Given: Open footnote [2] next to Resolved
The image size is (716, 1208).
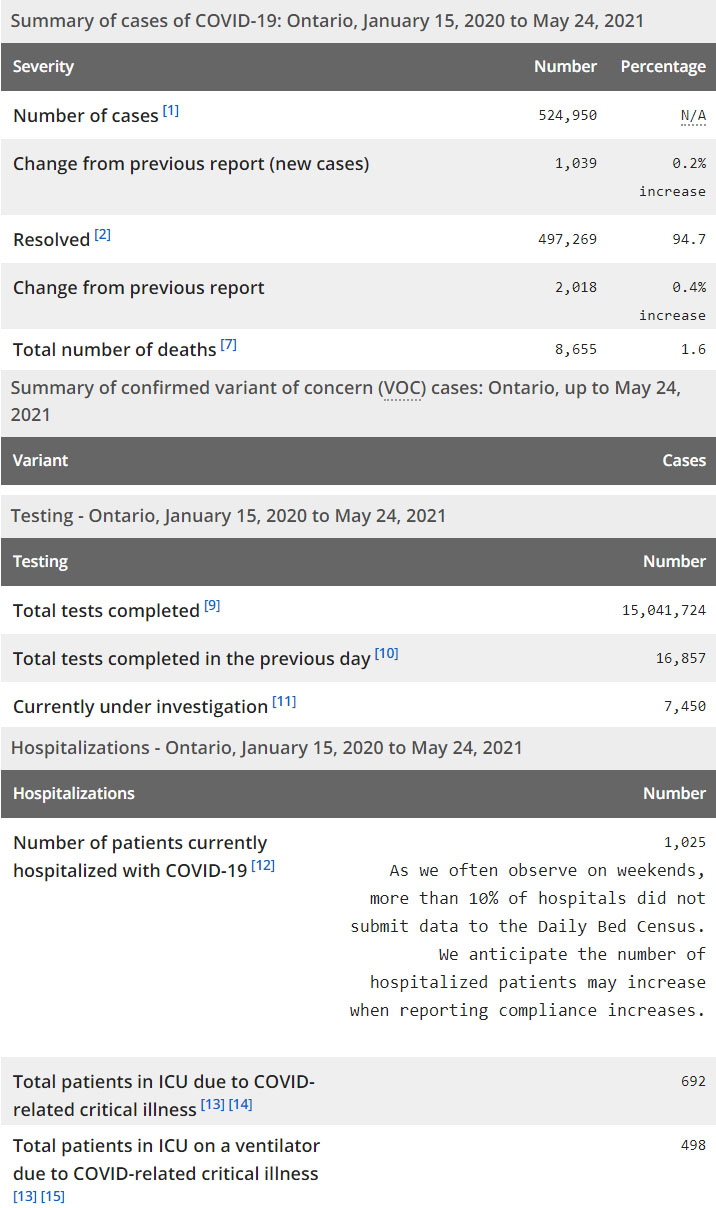Looking at the screenshot, I should (x=103, y=235).
